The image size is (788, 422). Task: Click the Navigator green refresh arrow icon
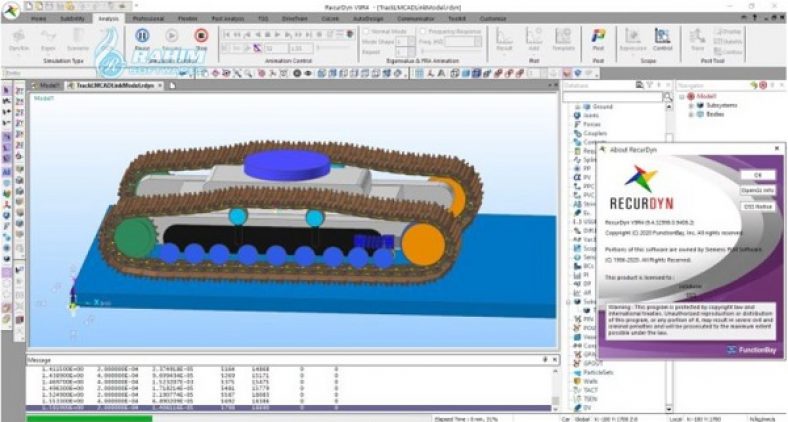pos(753,85)
